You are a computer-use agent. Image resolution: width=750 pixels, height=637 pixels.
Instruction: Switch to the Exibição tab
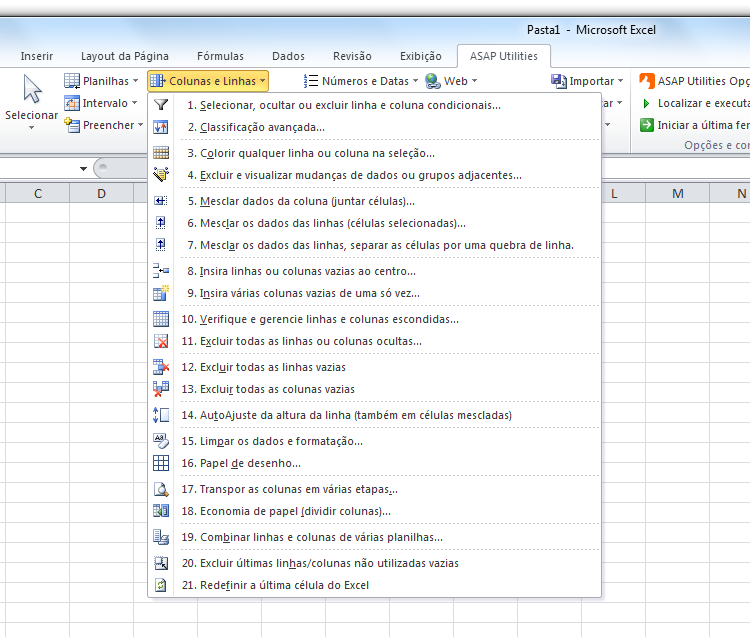421,56
